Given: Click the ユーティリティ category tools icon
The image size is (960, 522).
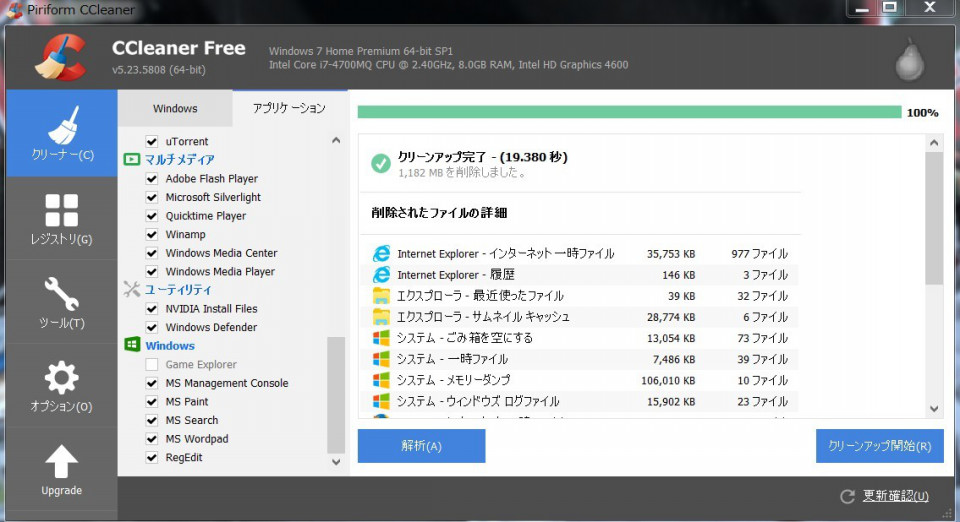Looking at the screenshot, I should coord(132,289).
